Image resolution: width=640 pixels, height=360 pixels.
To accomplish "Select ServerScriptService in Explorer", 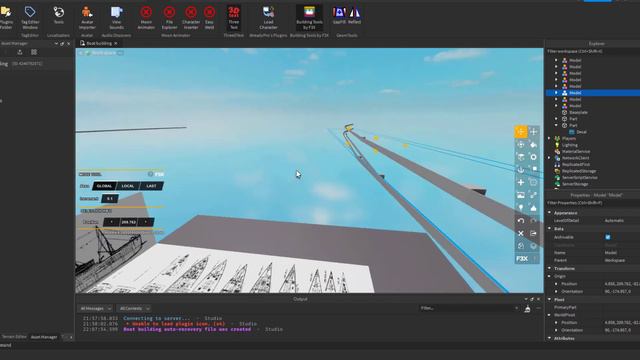I will (x=579, y=178).
